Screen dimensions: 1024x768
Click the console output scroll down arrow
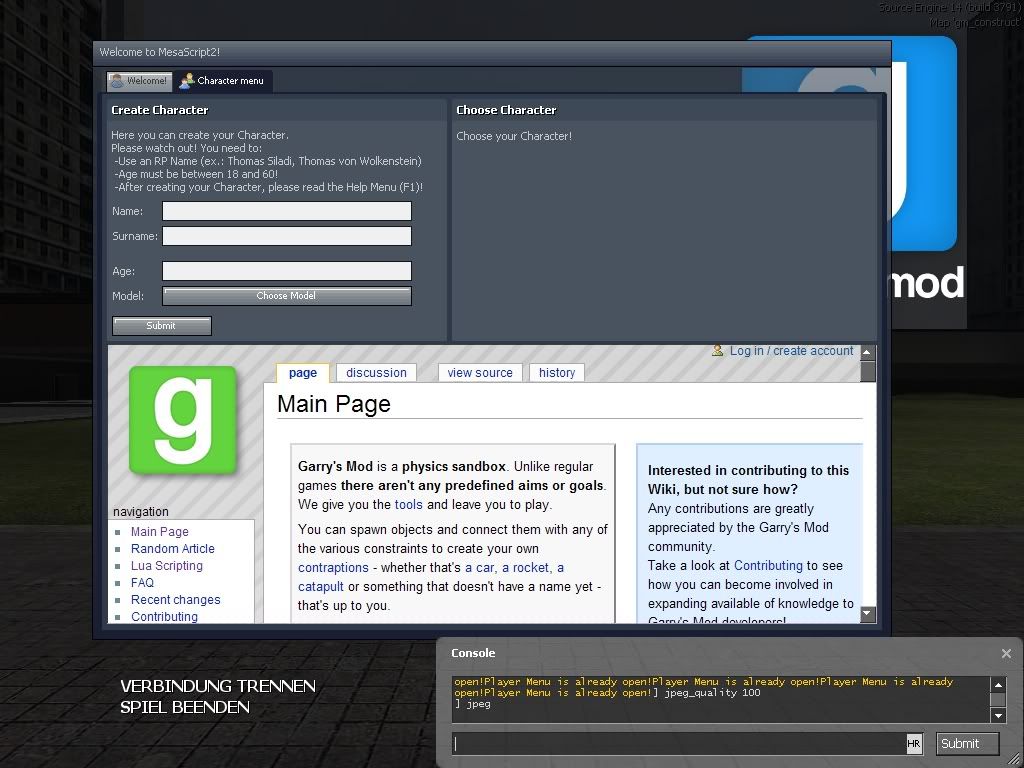coord(998,716)
